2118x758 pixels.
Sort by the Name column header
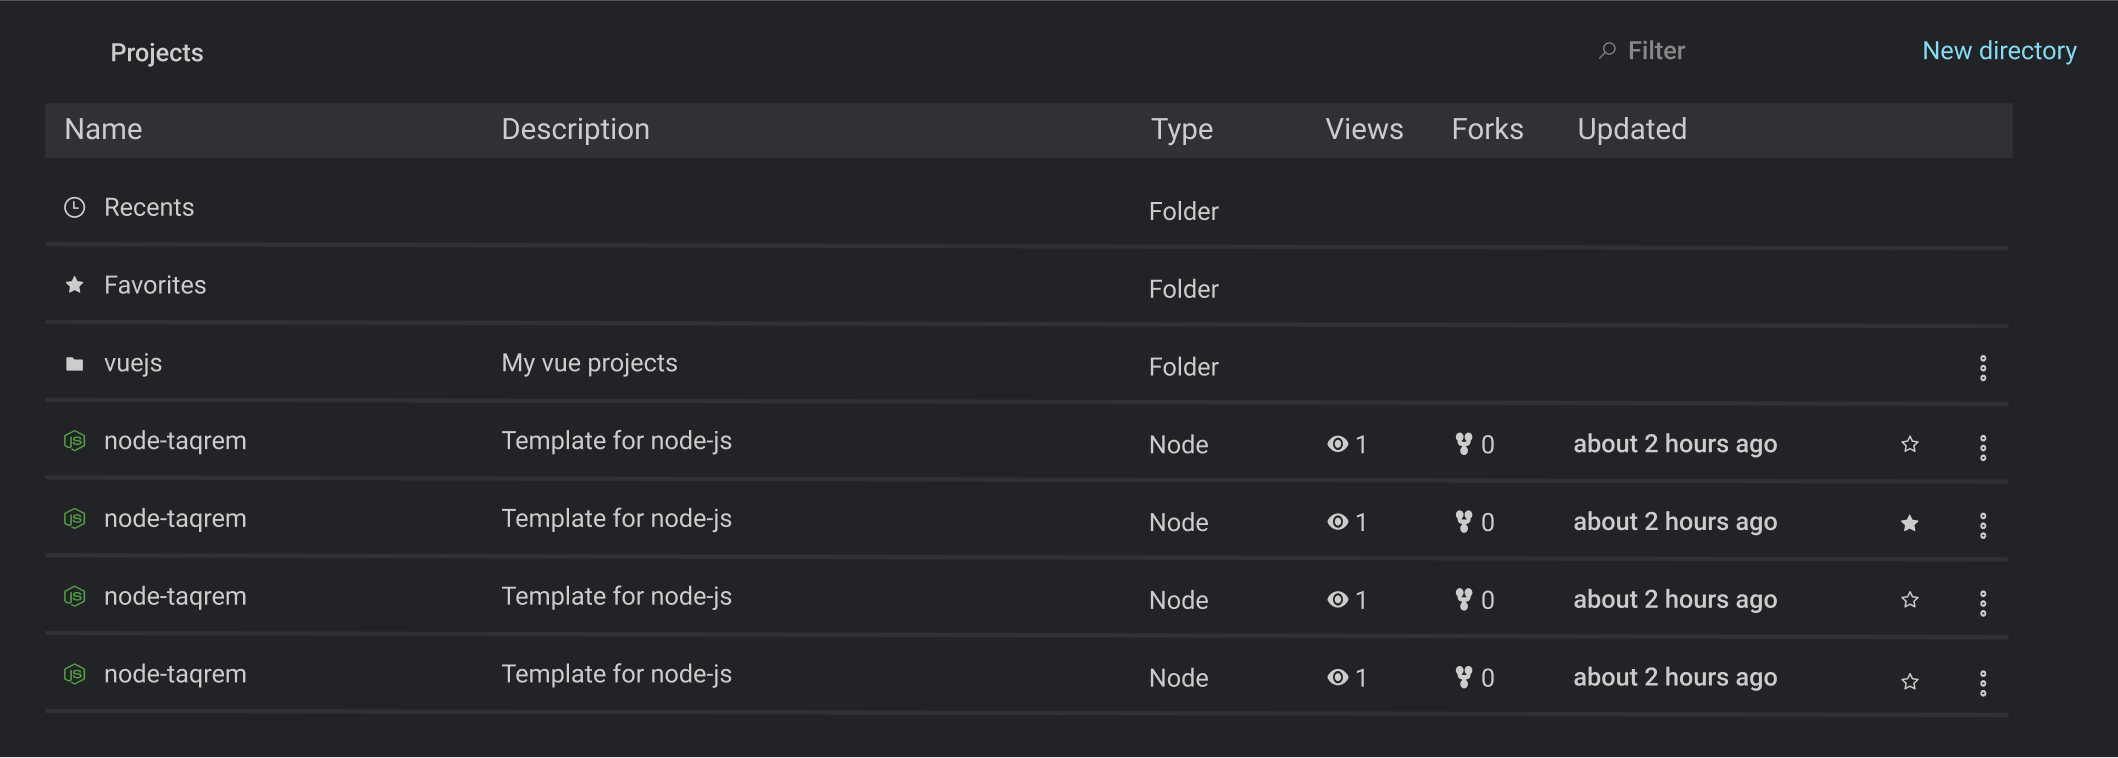click(103, 129)
